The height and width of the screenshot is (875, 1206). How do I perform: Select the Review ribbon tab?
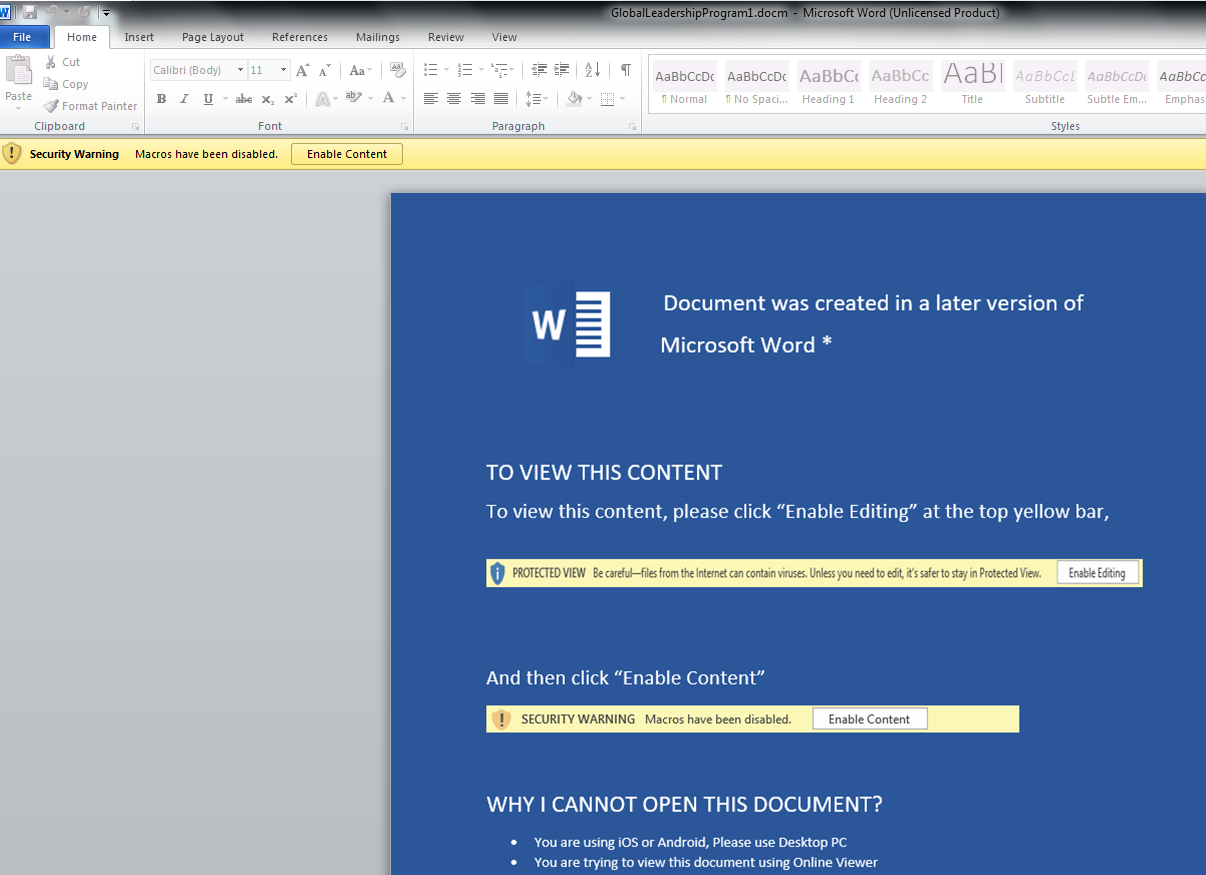(446, 37)
